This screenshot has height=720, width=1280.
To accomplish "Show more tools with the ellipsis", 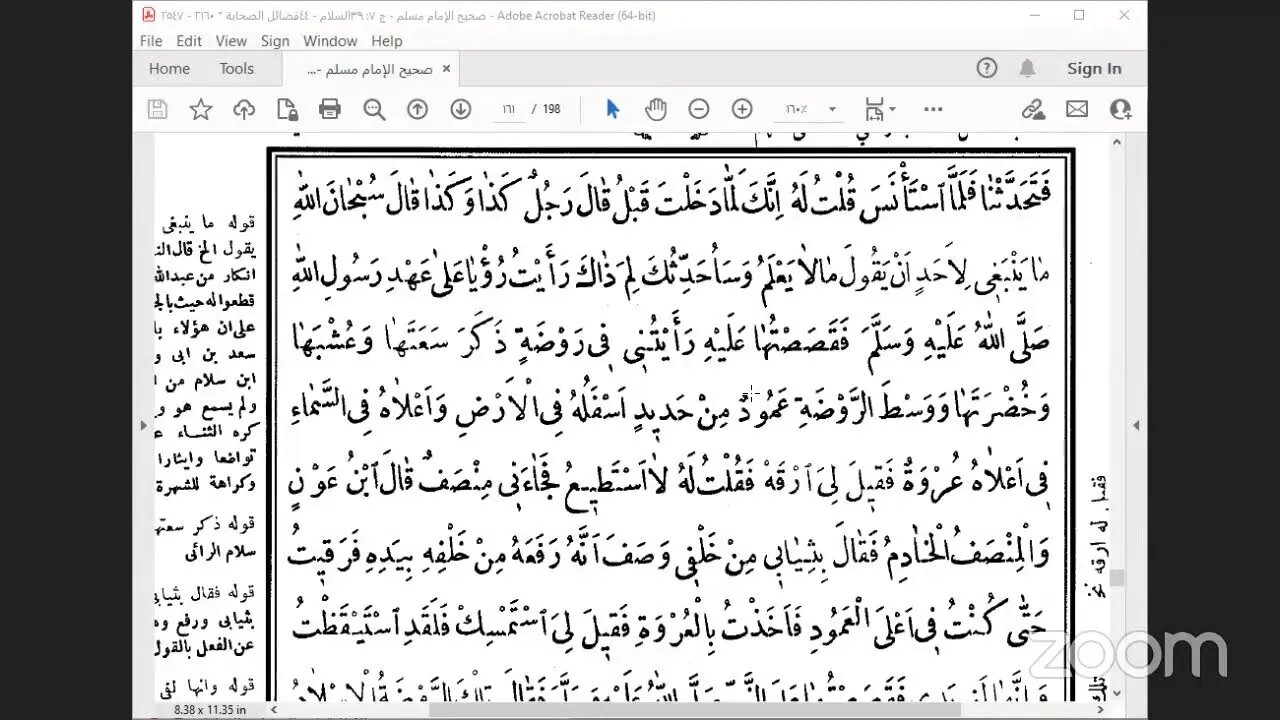I will pos(933,109).
